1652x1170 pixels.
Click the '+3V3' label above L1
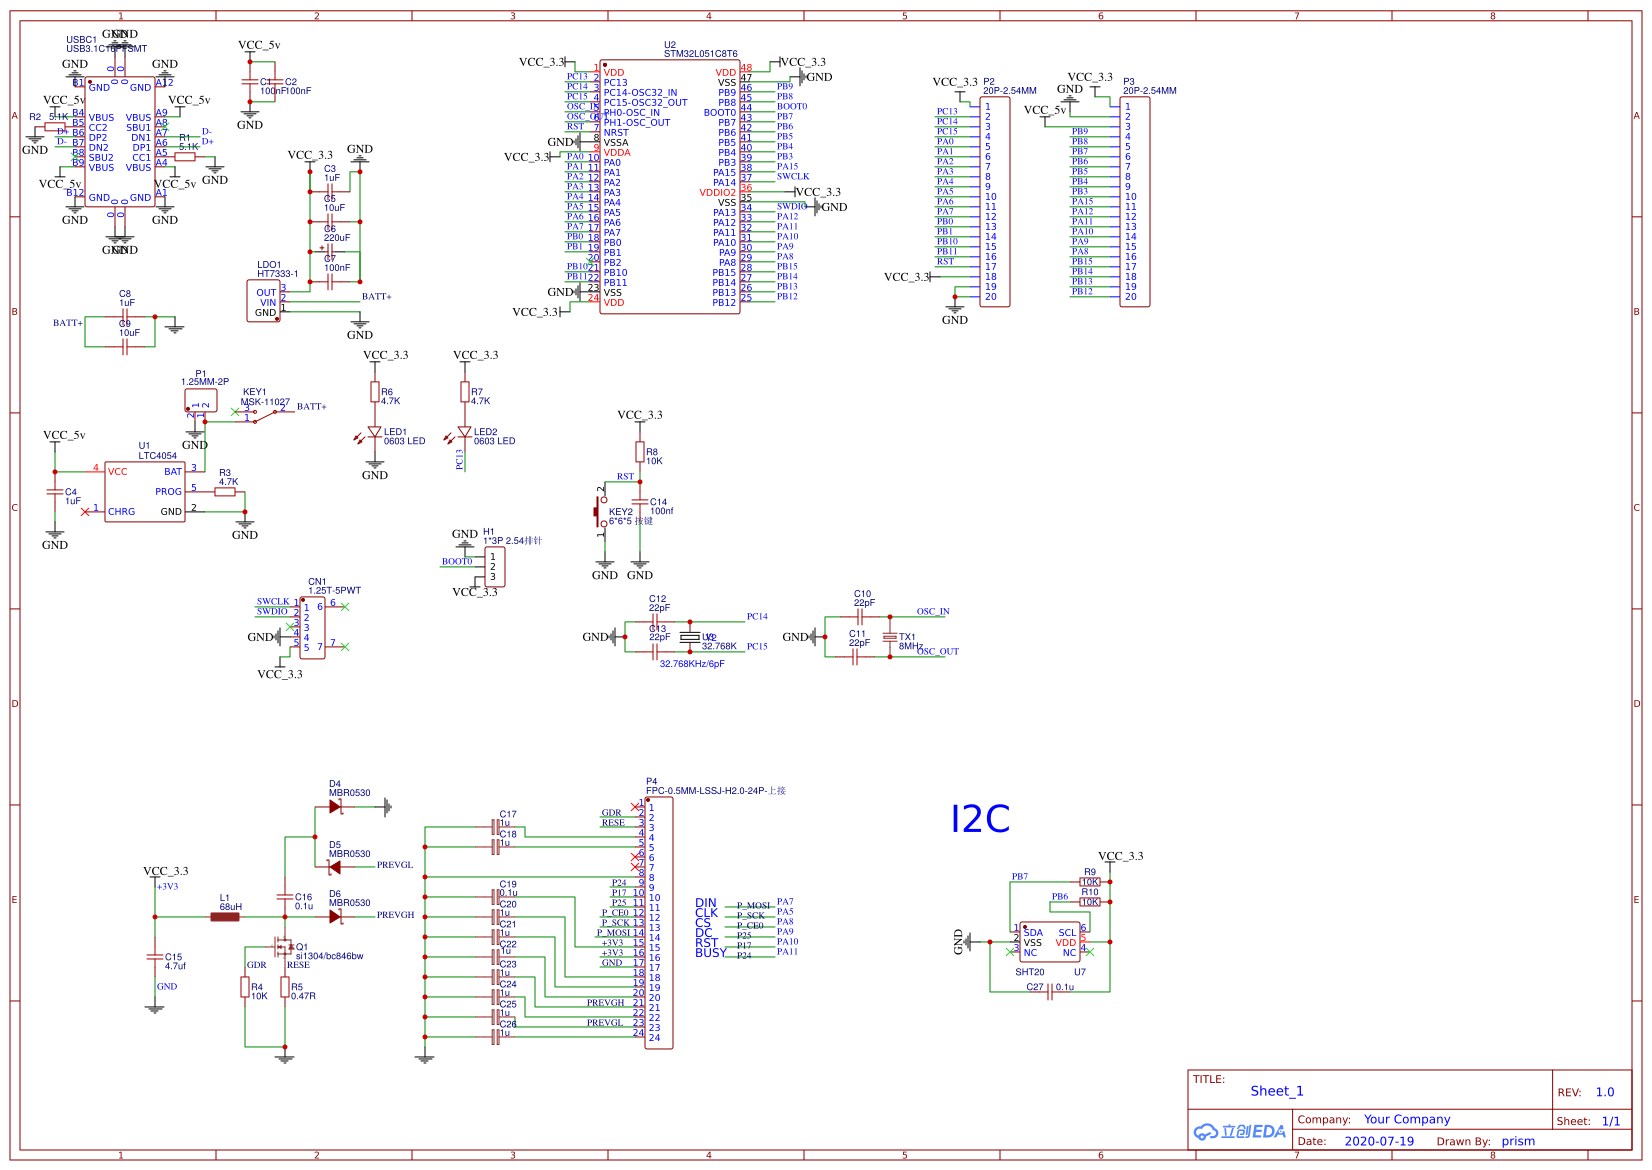point(167,886)
